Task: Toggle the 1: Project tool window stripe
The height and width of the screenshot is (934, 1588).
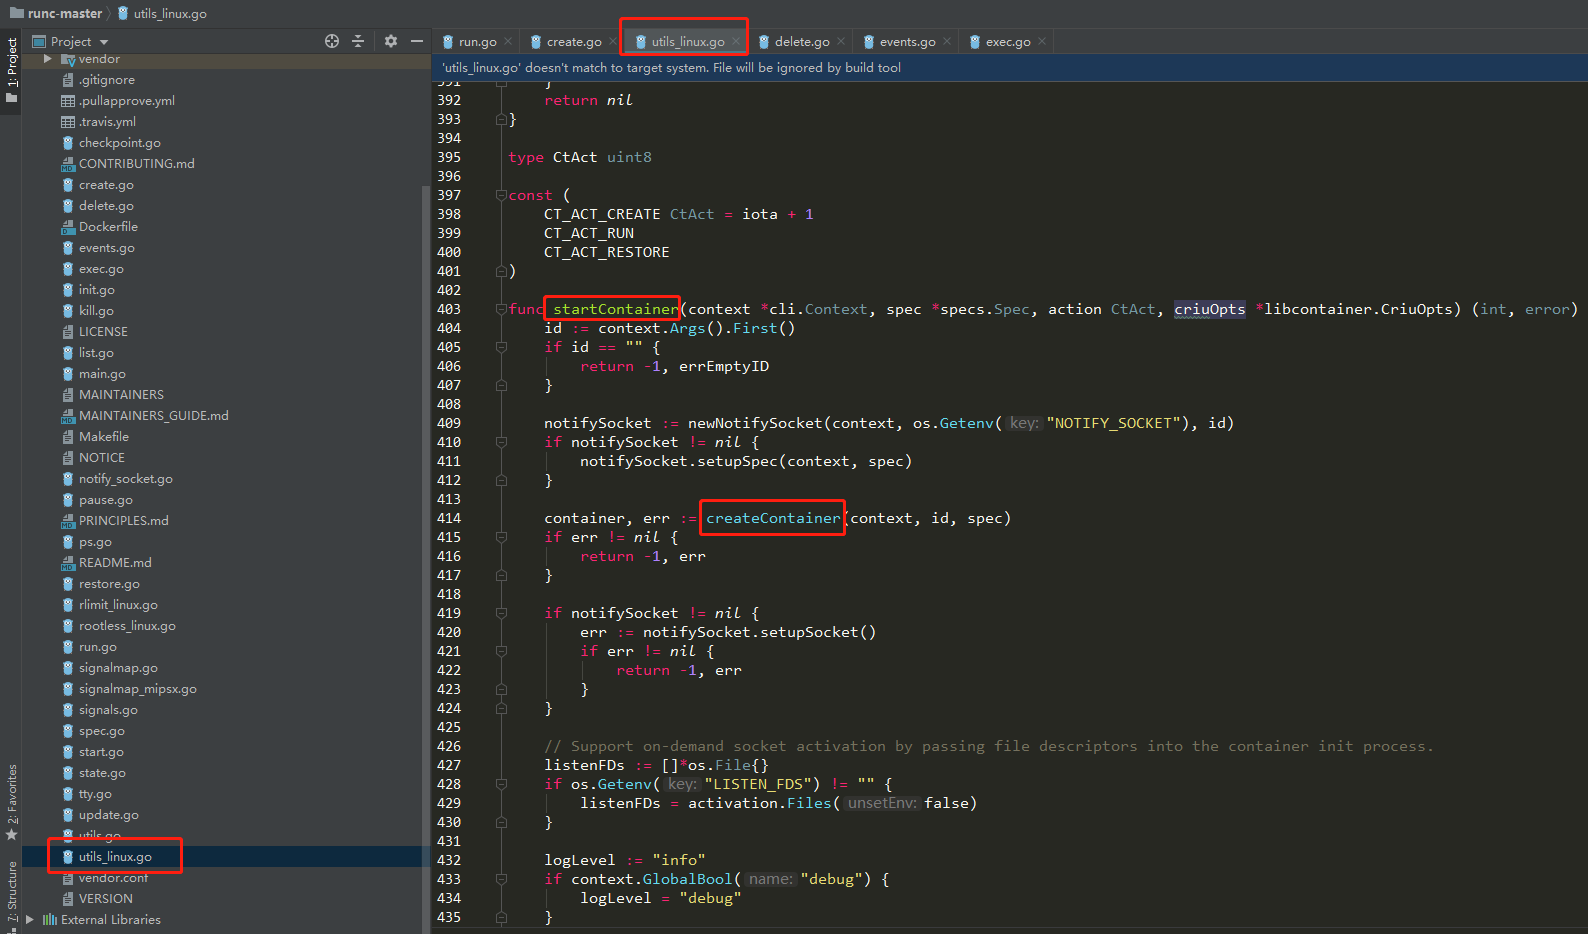Action: tap(11, 72)
